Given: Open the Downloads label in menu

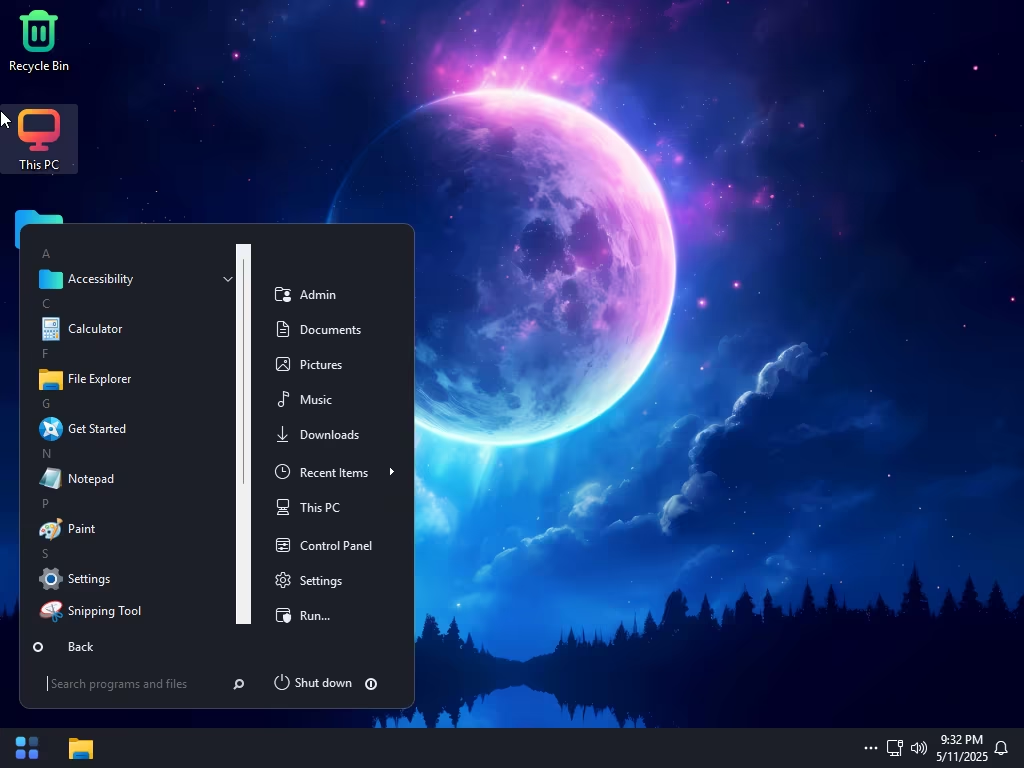Looking at the screenshot, I should (329, 435).
